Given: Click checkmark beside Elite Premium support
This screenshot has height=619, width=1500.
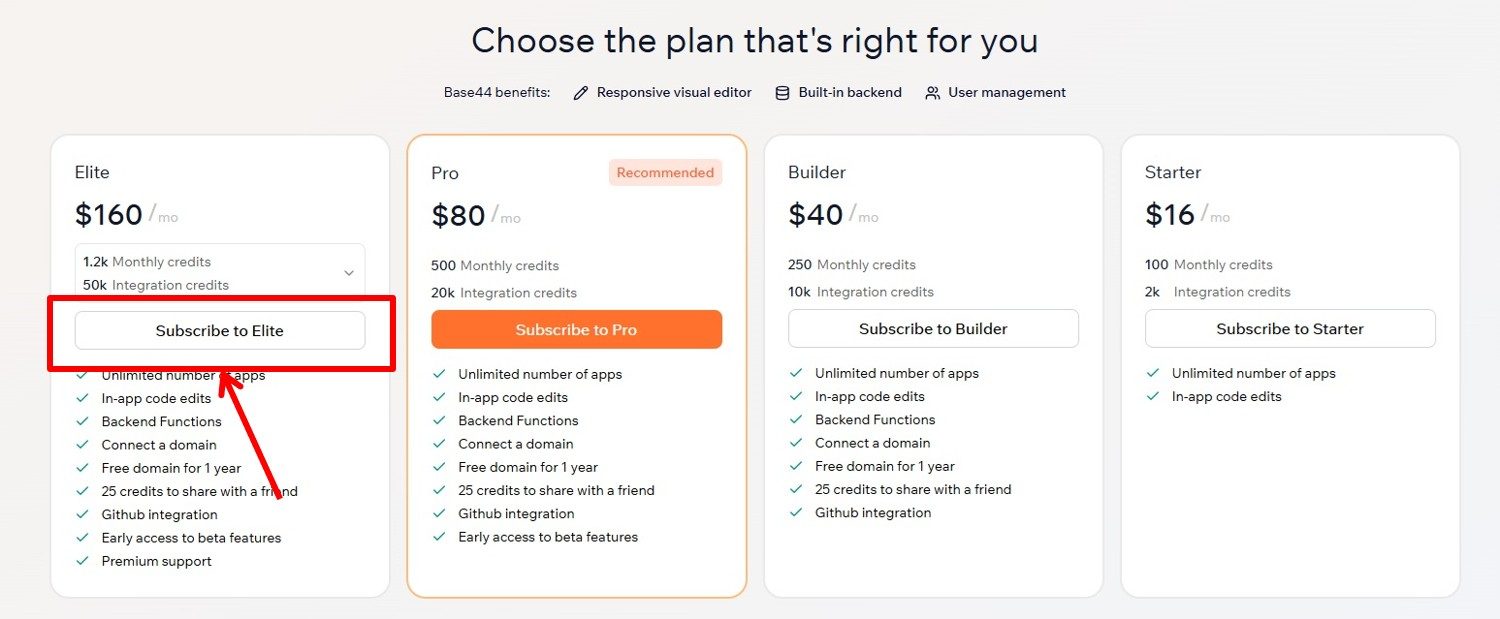Looking at the screenshot, I should 83,561.
